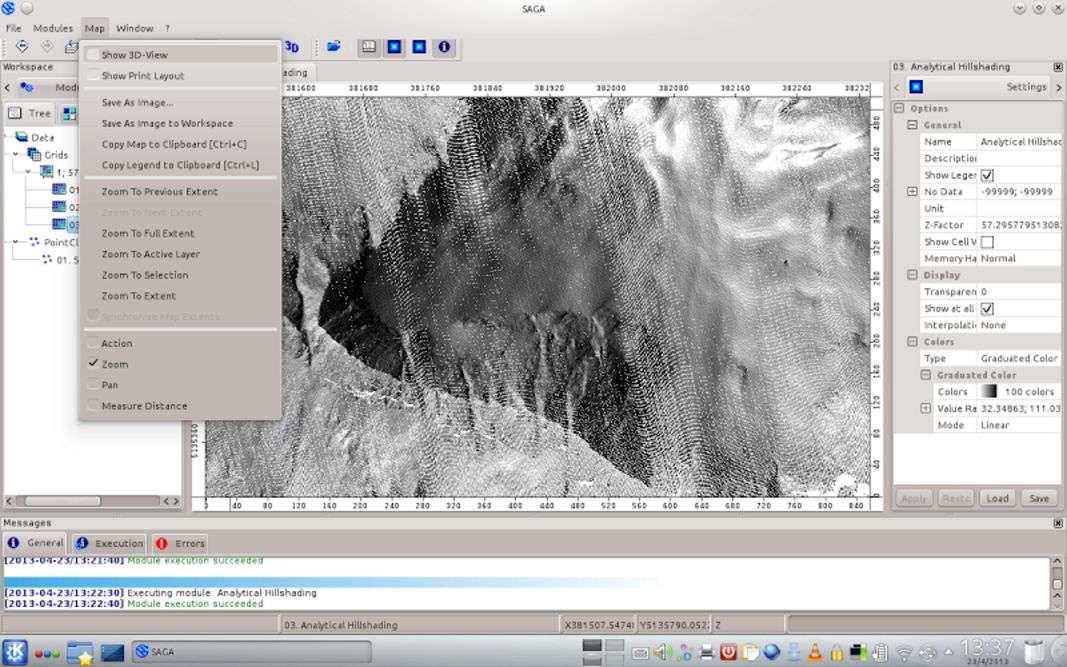
Task: Click the workspace horizontal scrollbar
Action: pos(62,501)
